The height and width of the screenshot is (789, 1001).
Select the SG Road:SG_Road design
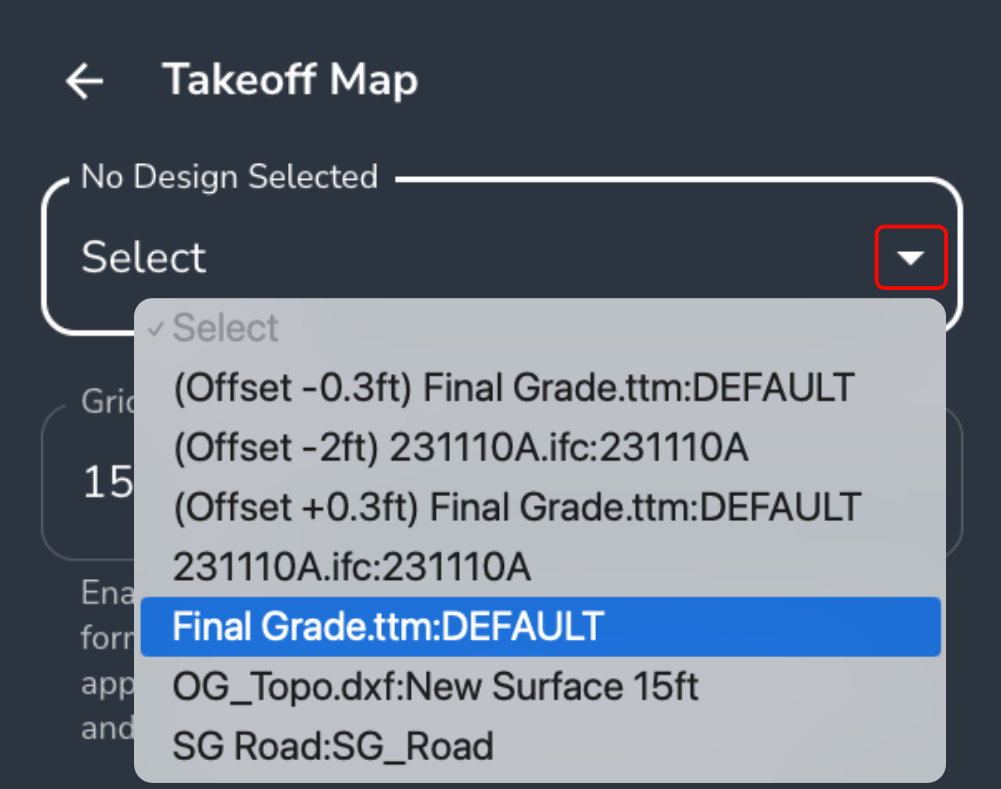click(x=334, y=746)
